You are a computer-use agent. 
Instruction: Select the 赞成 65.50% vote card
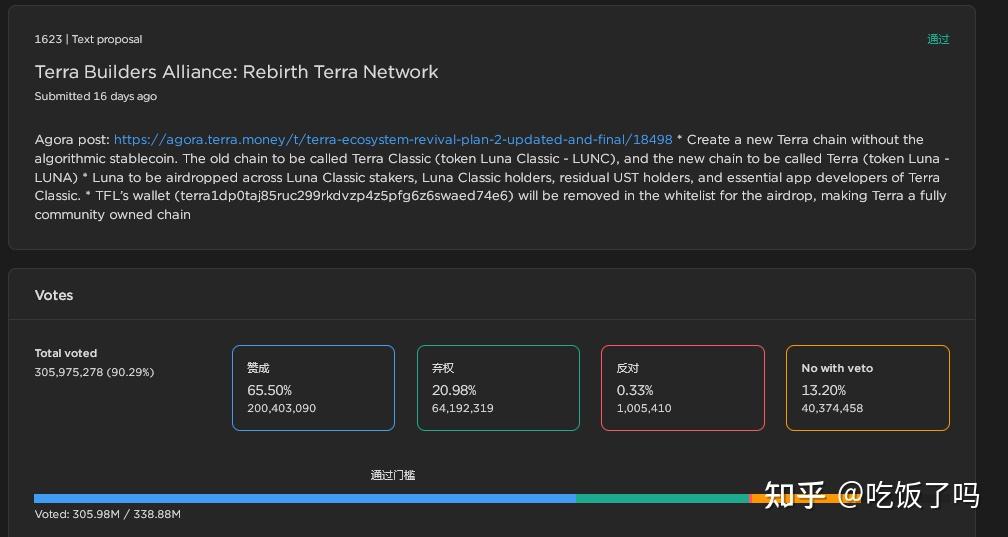coord(313,388)
